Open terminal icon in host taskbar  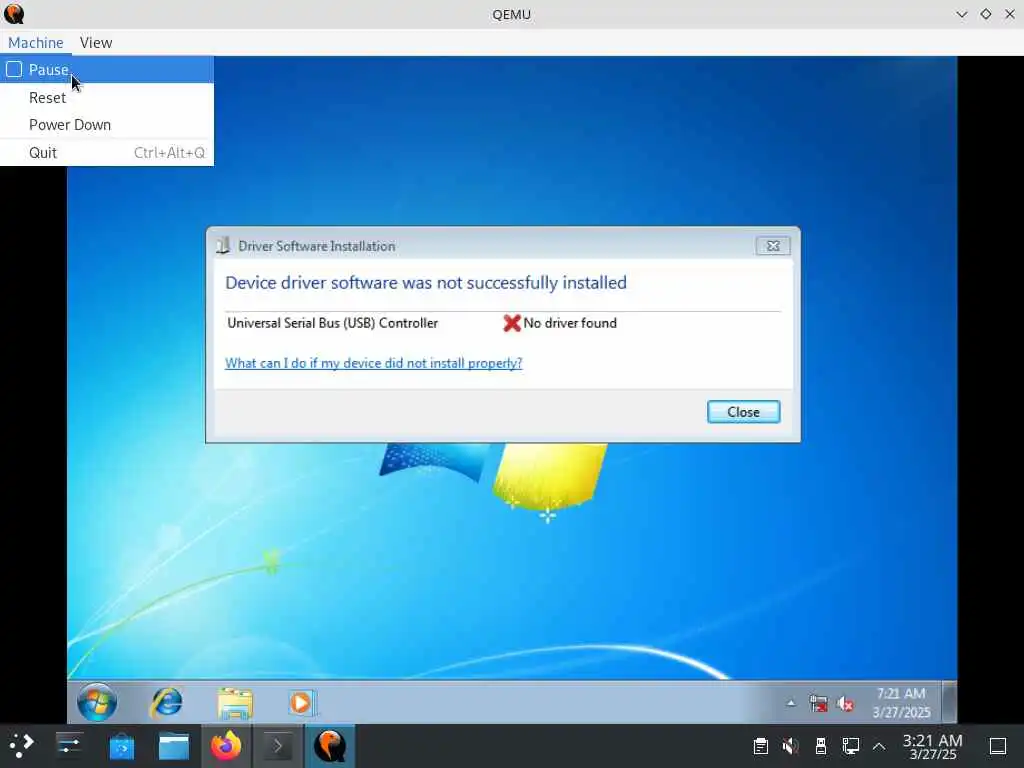click(278, 746)
